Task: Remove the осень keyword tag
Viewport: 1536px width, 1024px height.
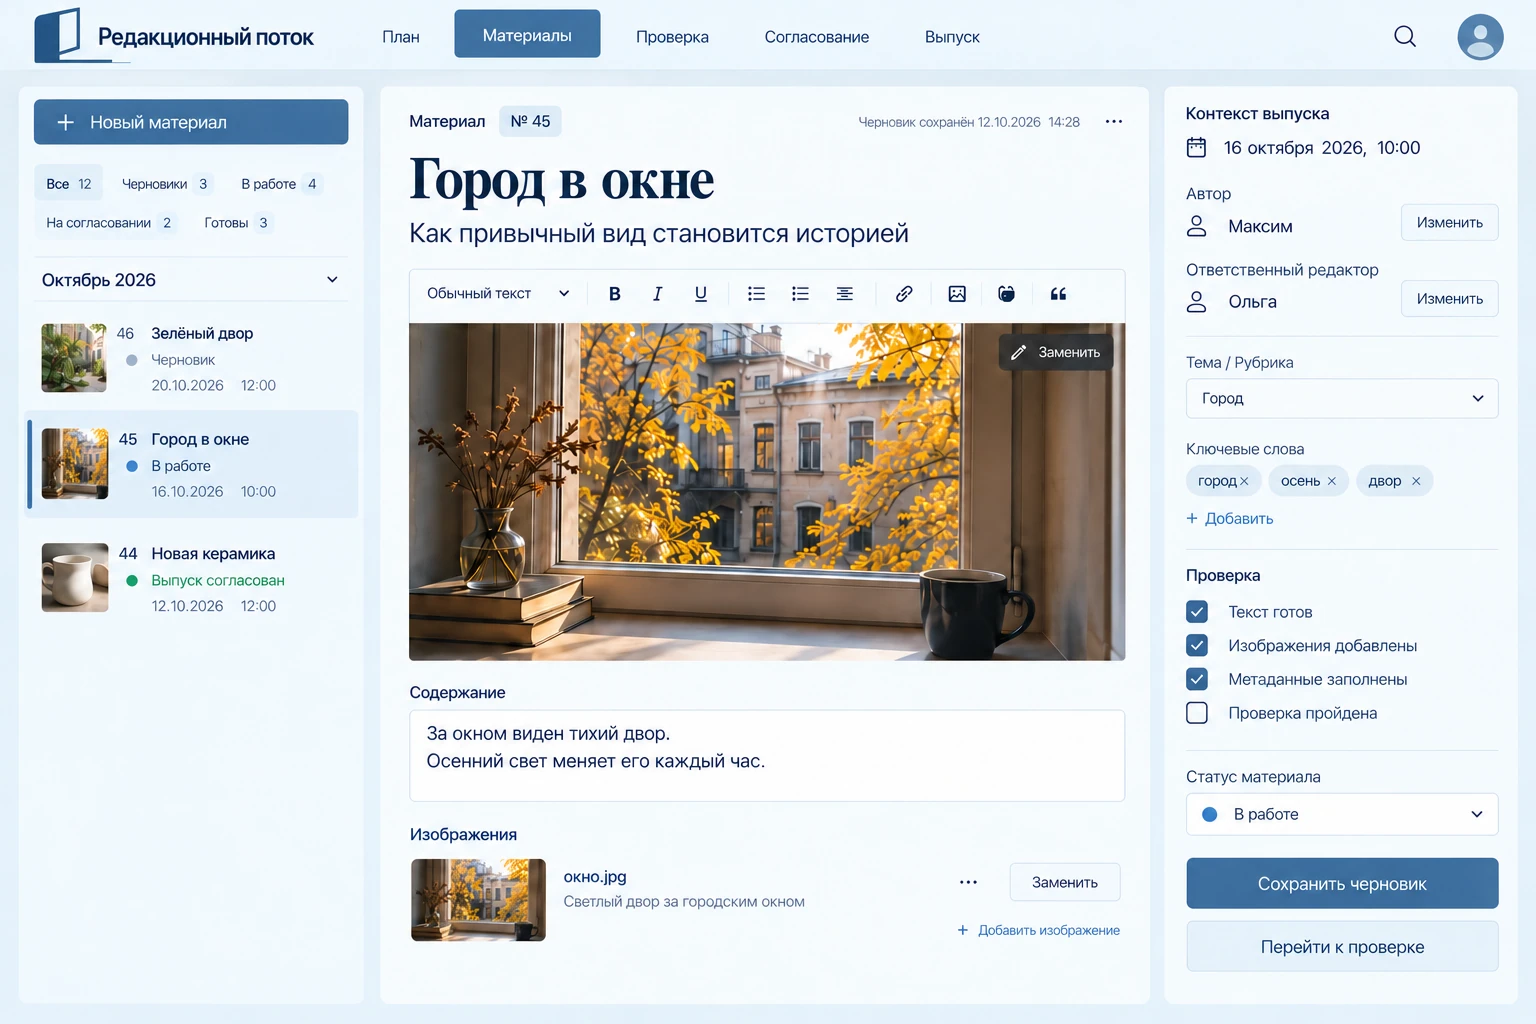Action: point(1332,481)
